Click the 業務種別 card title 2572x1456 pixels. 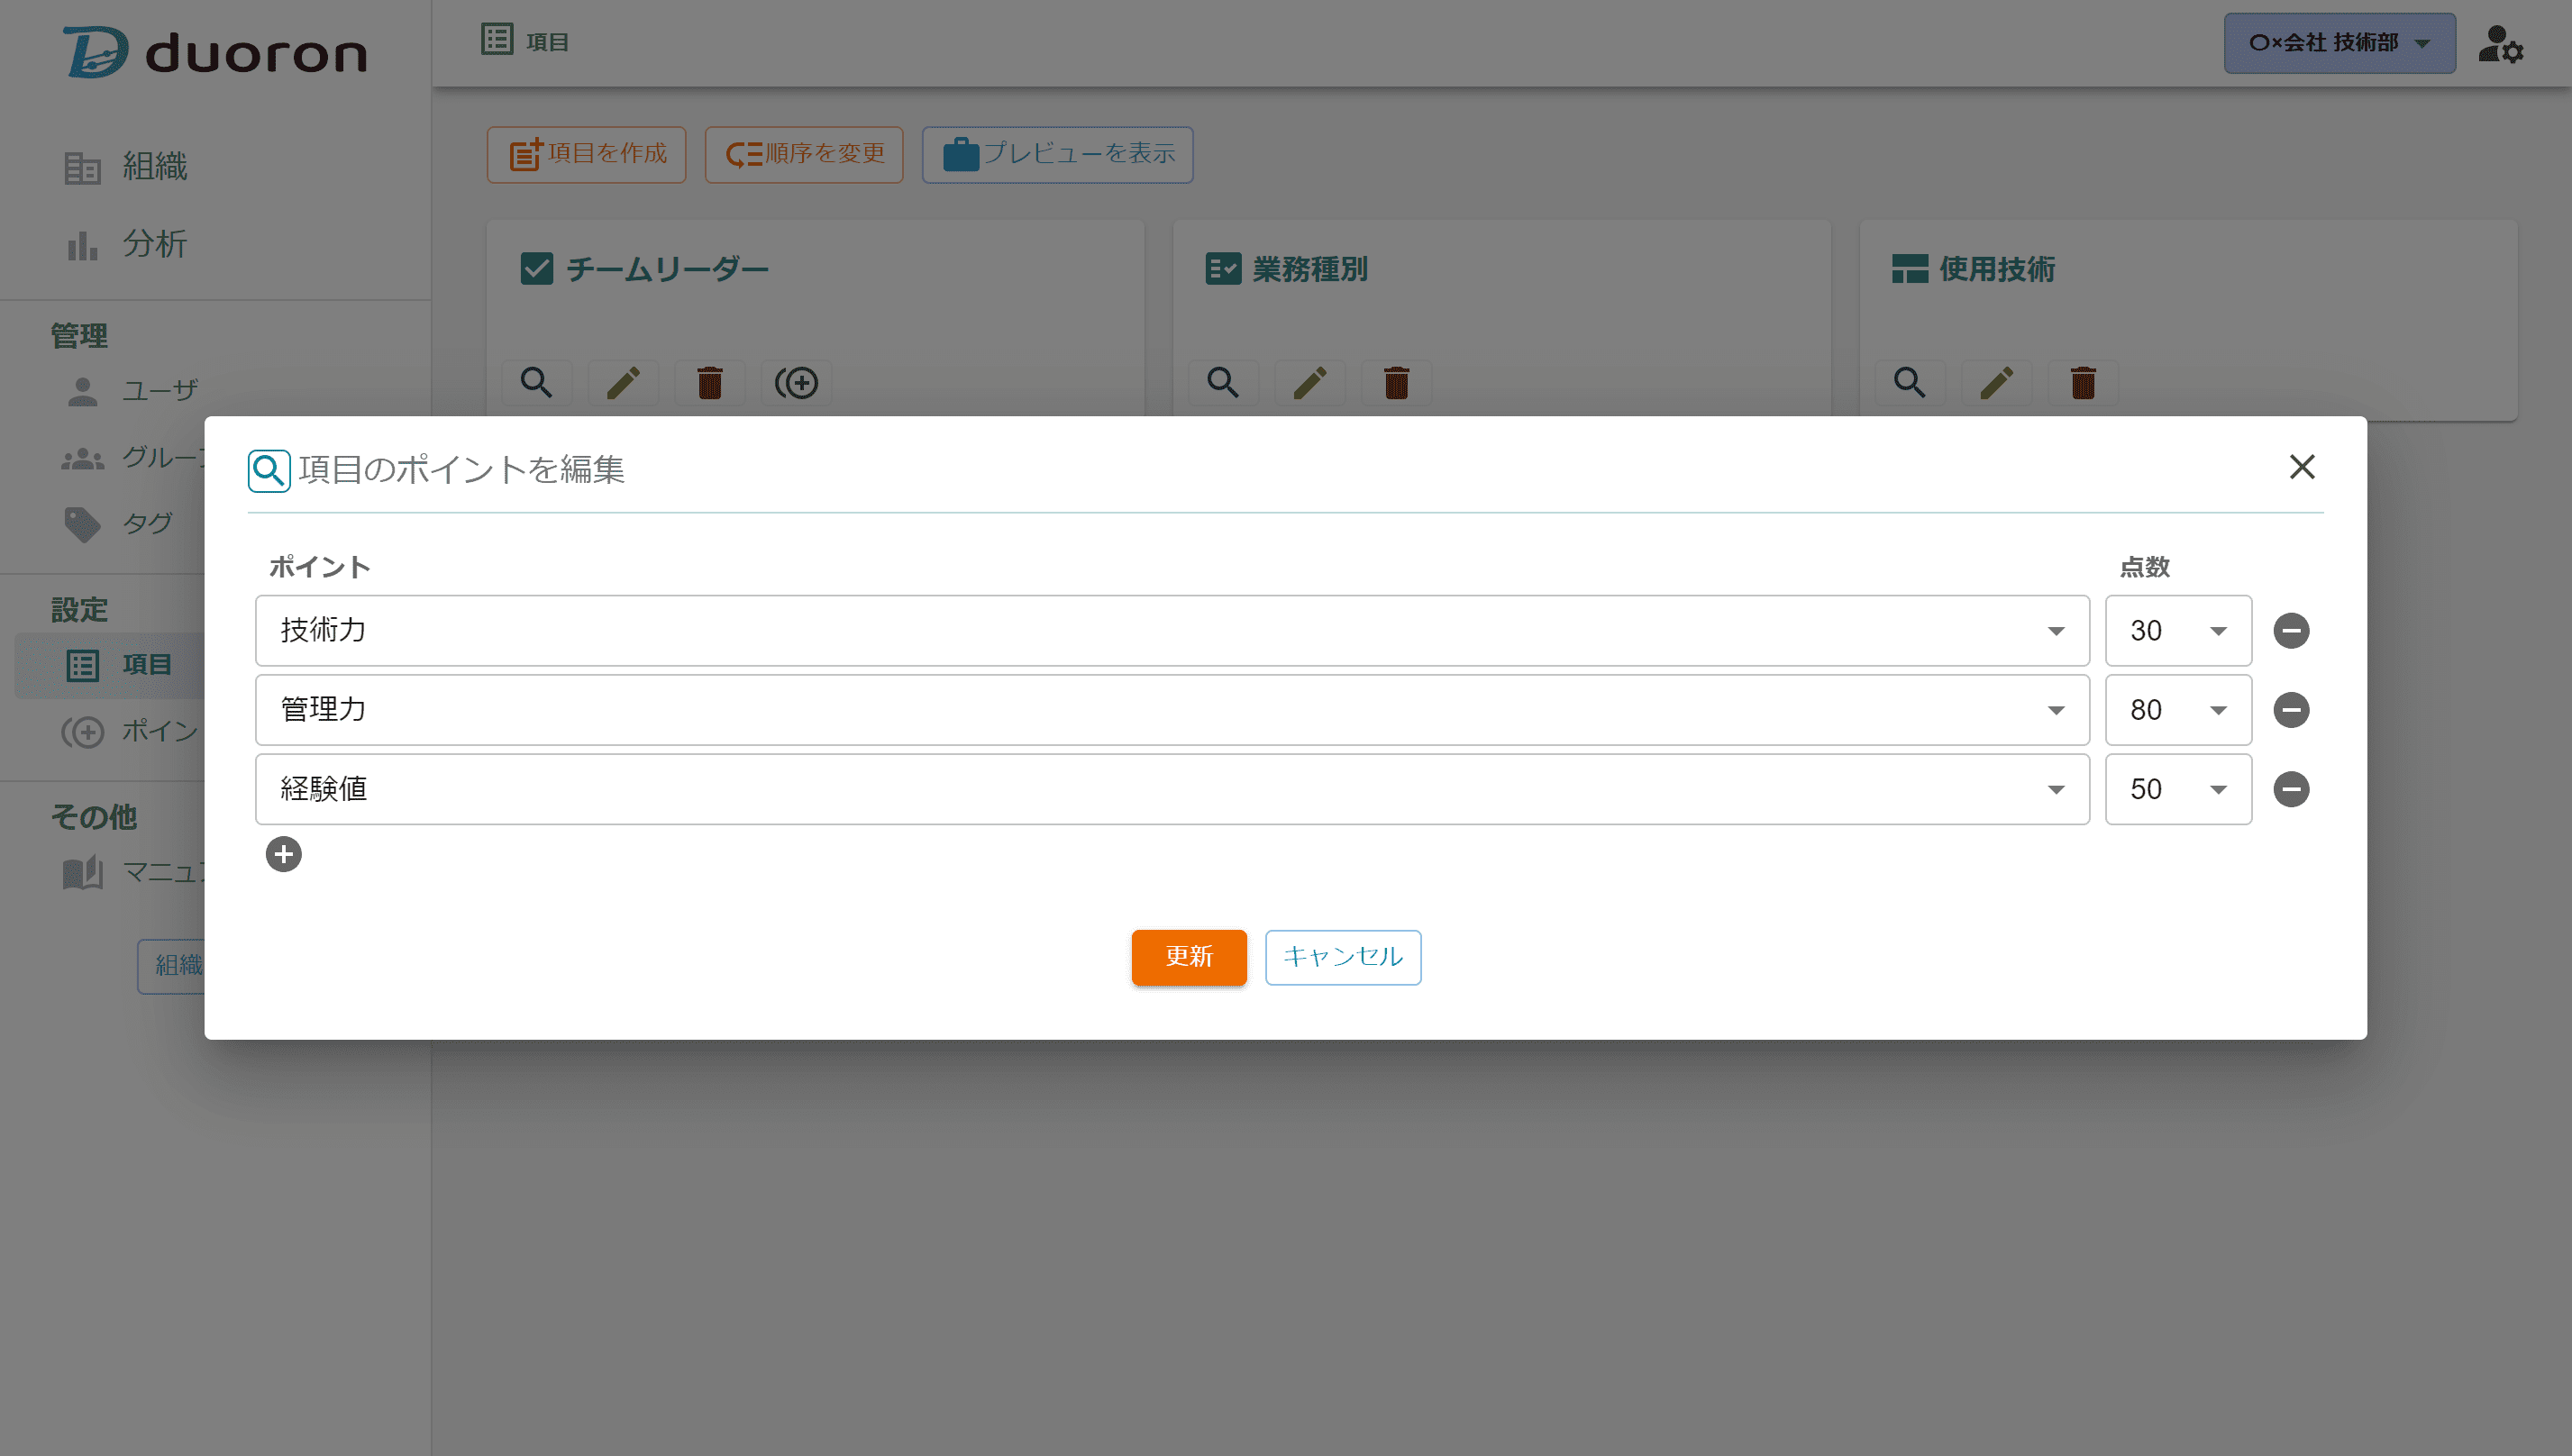(1310, 269)
